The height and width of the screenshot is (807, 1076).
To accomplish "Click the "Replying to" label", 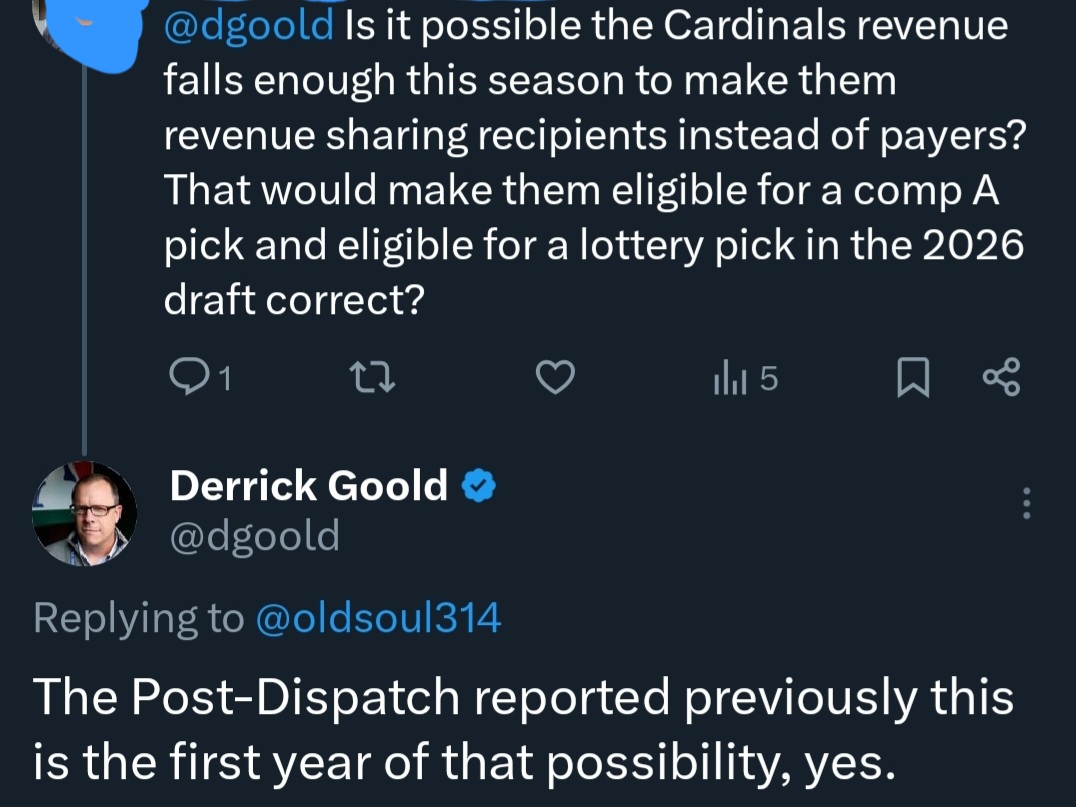I will click(x=139, y=618).
